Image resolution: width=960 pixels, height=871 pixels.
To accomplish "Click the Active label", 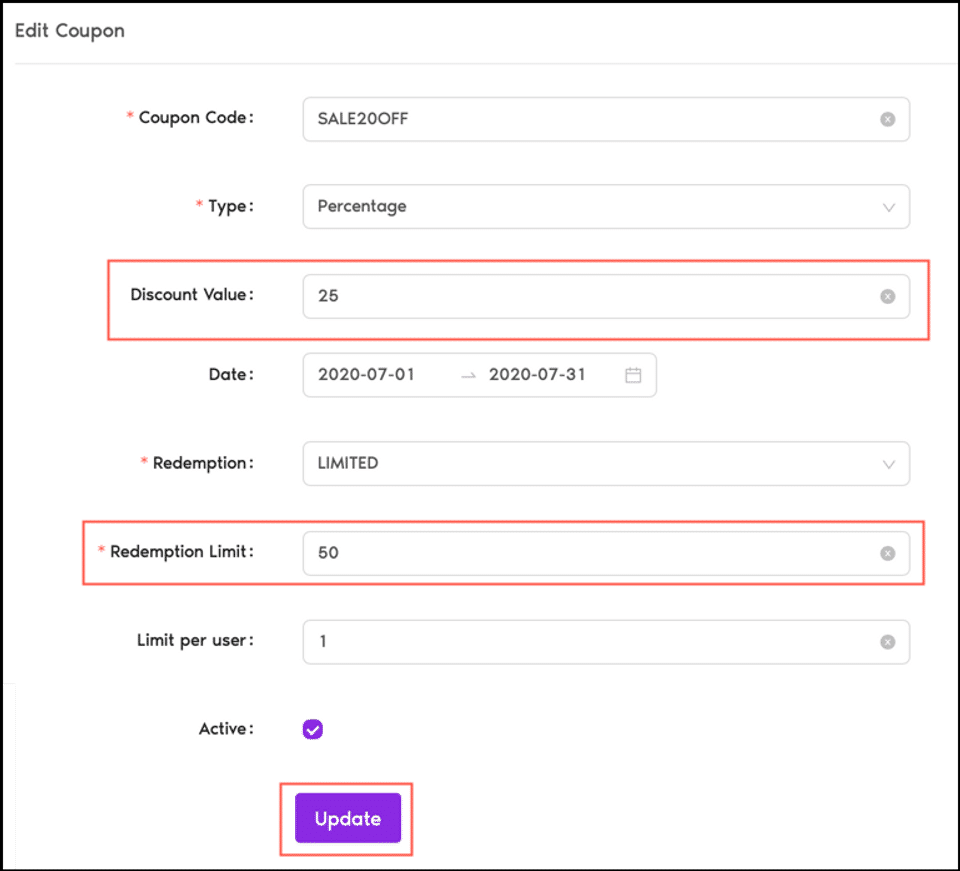I will tap(226, 729).
